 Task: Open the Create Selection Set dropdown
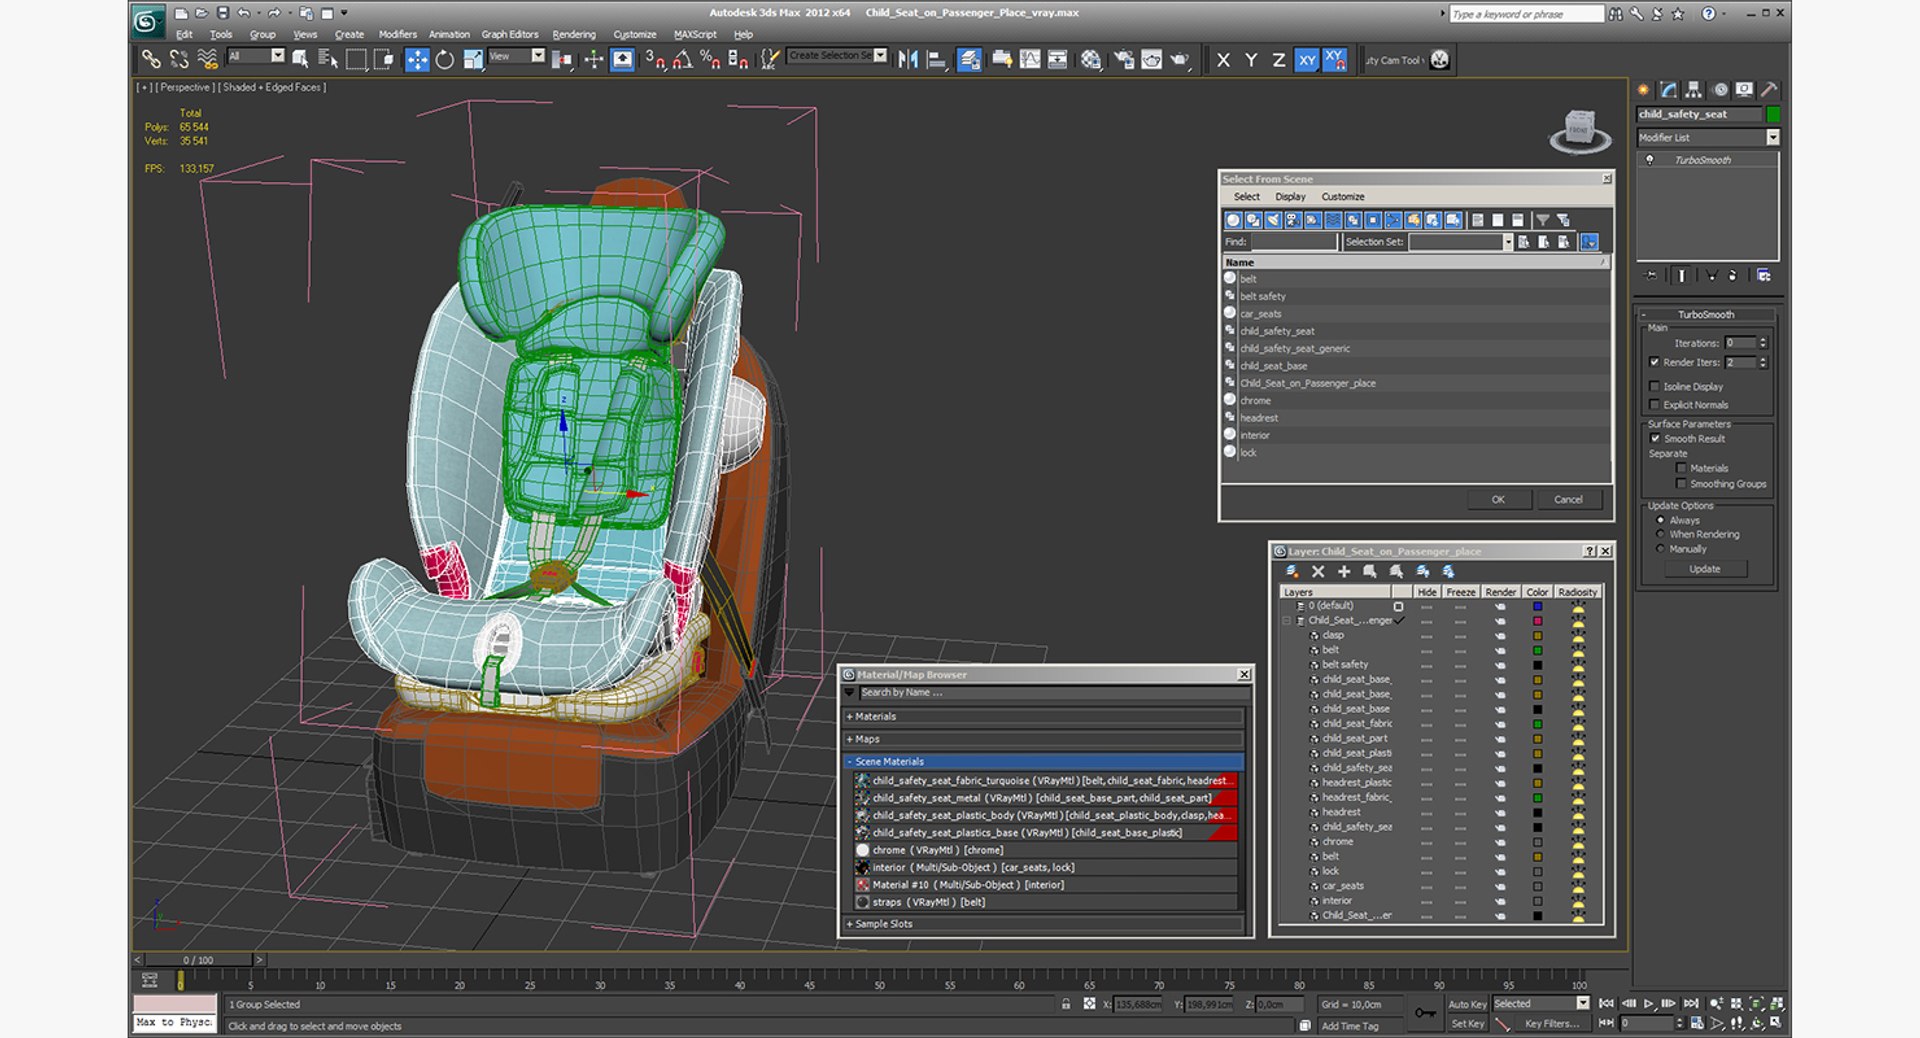click(x=880, y=56)
